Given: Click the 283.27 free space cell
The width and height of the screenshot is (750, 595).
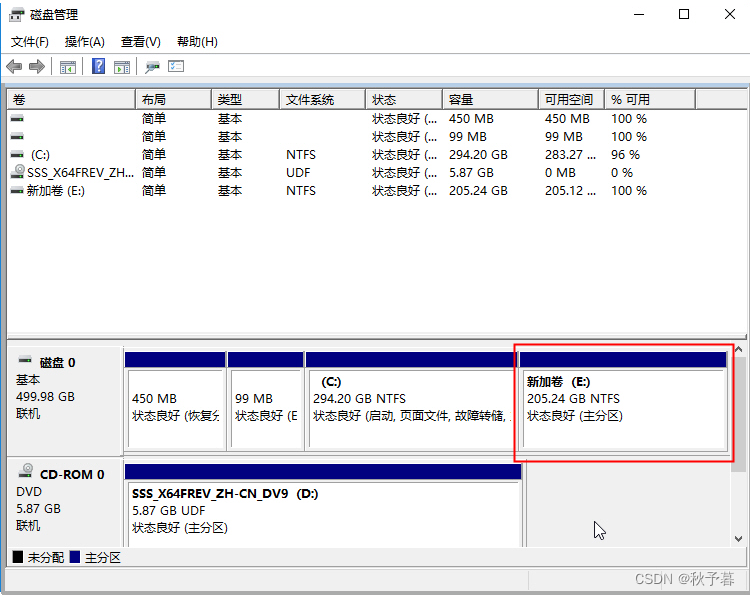Looking at the screenshot, I should click(x=570, y=154).
